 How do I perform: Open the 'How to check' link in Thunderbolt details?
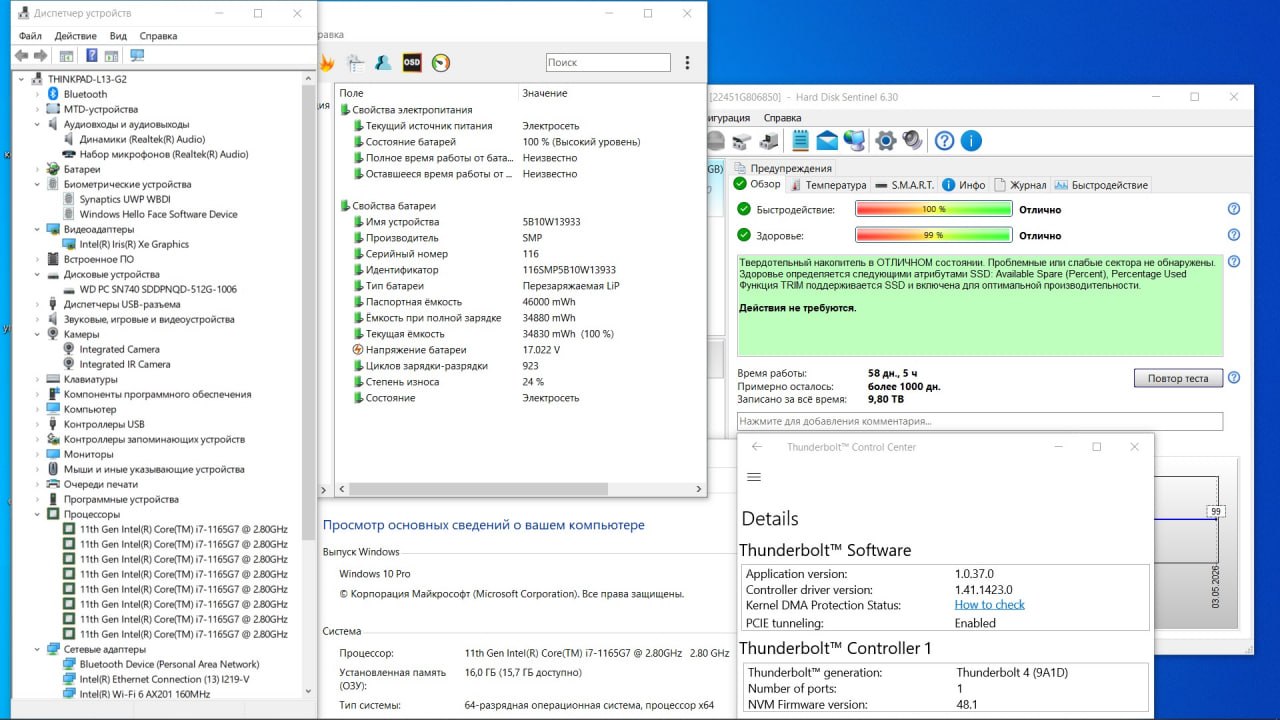(989, 605)
